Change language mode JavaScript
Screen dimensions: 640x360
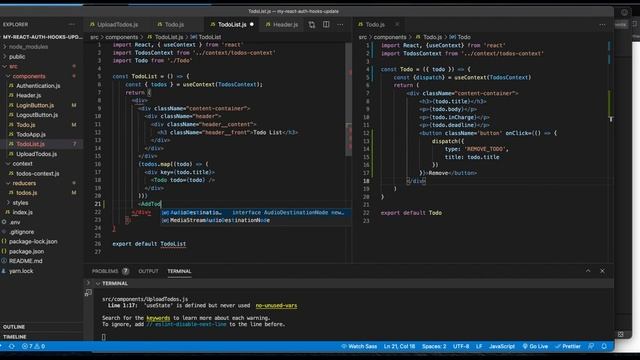coord(502,346)
